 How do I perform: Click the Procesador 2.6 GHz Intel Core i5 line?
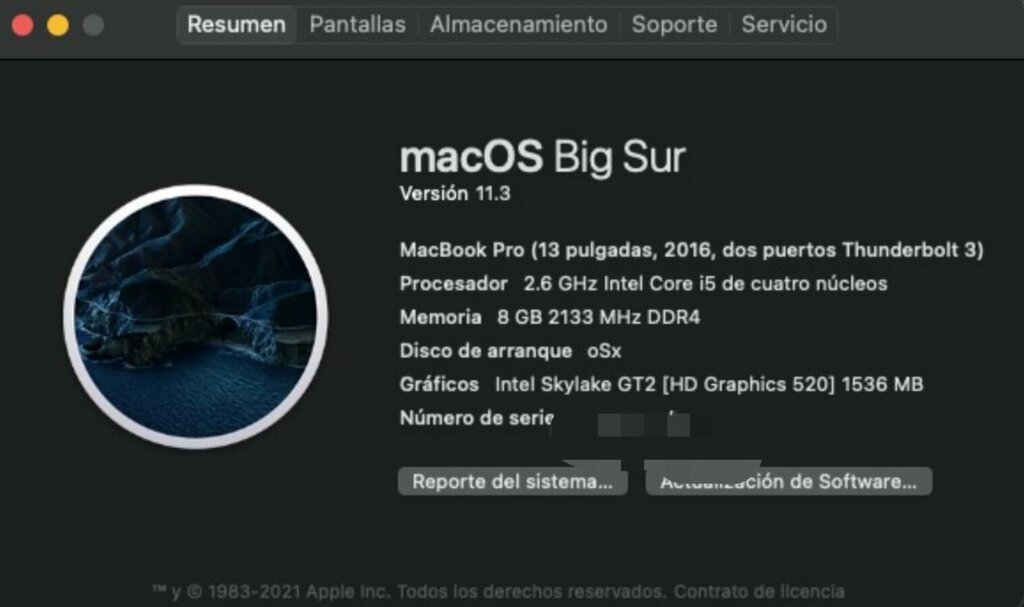click(x=643, y=284)
